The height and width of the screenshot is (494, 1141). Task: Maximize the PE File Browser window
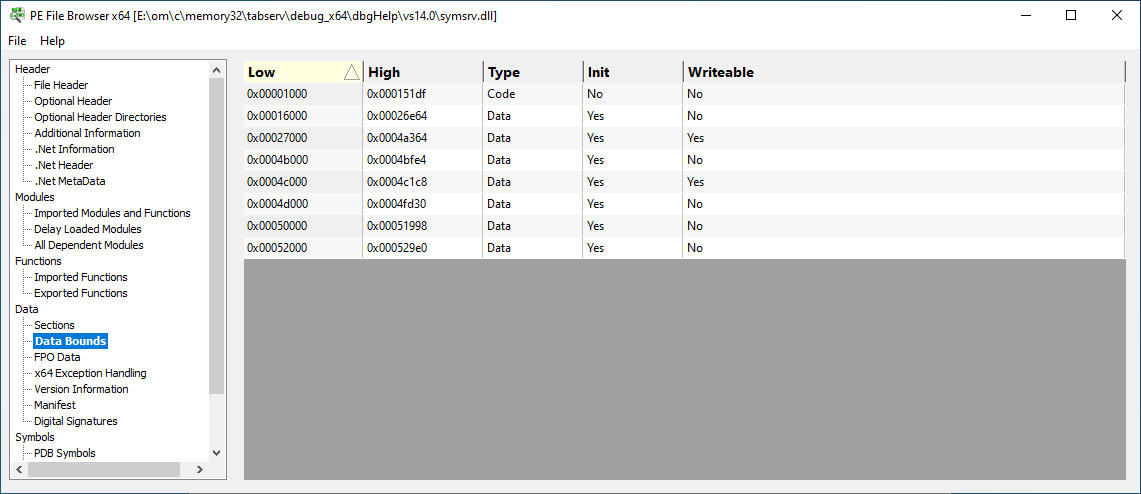pyautogui.click(x=1070, y=15)
